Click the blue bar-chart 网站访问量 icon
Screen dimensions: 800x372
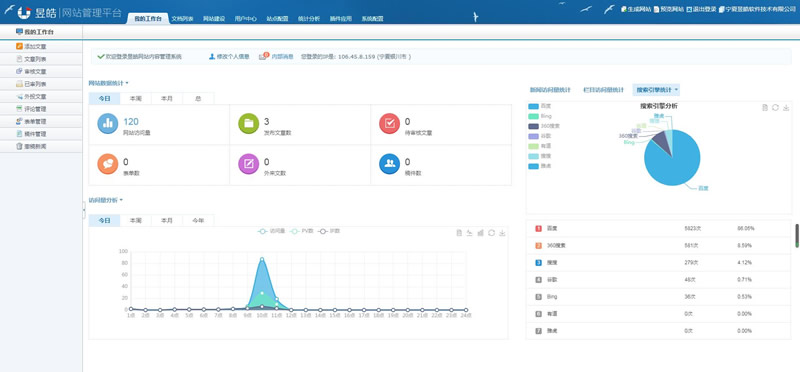pos(108,123)
